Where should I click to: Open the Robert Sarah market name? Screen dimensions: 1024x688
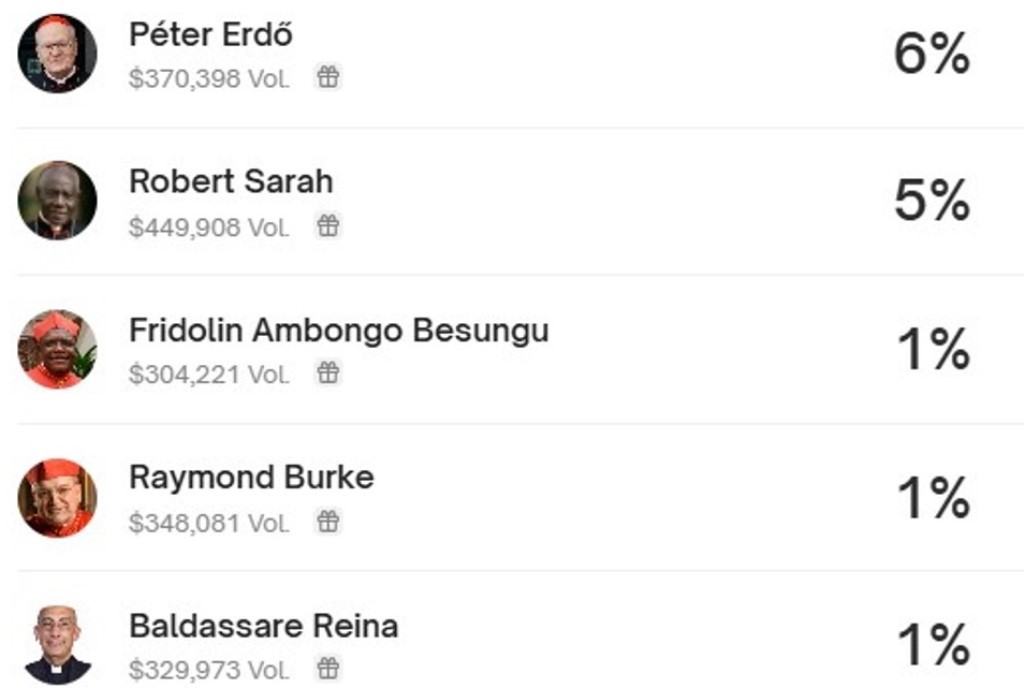231,182
